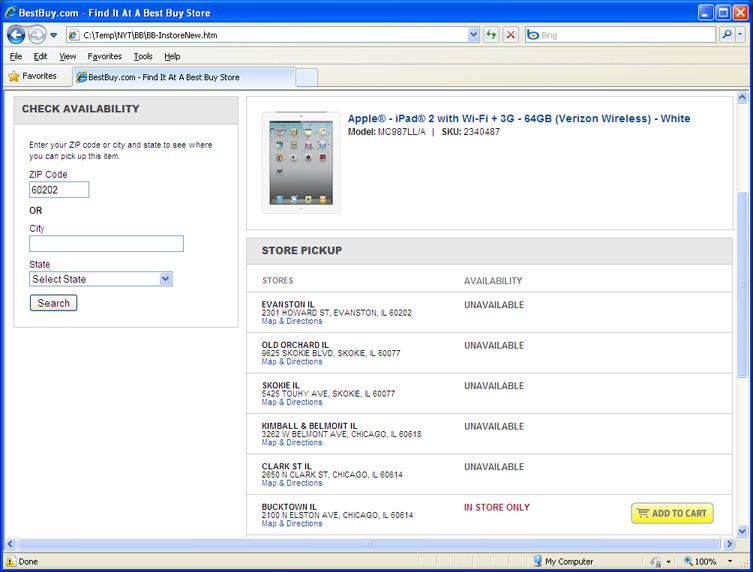This screenshot has height=572, width=753.
Task: Click the Stop loading red X icon
Action: pos(510,35)
